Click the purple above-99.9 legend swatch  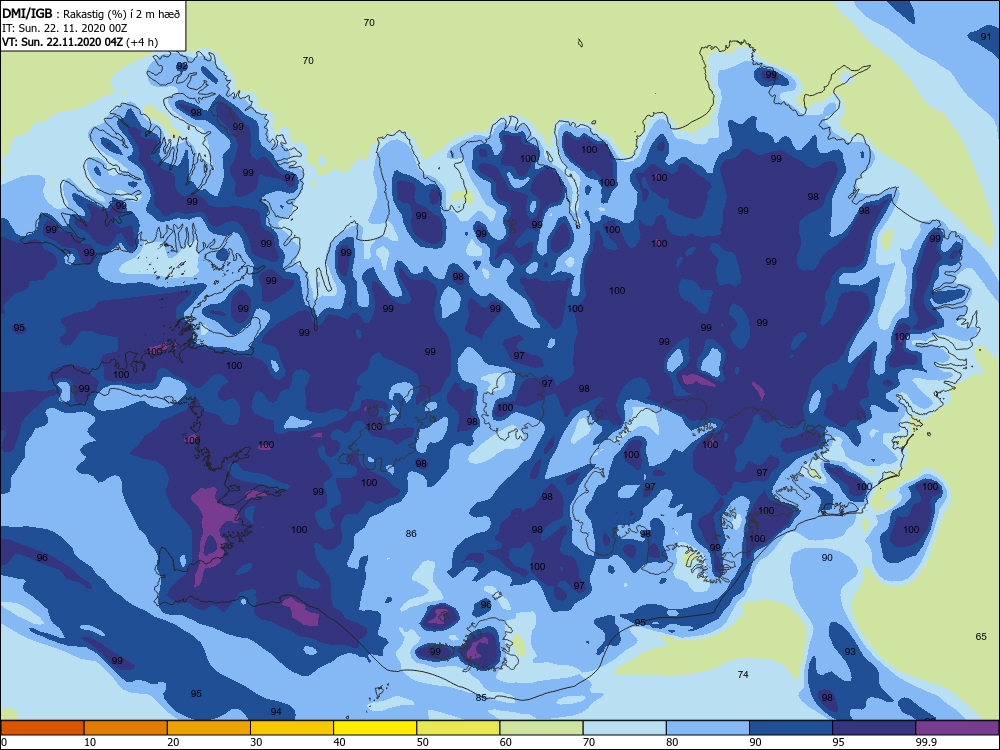(x=957, y=728)
